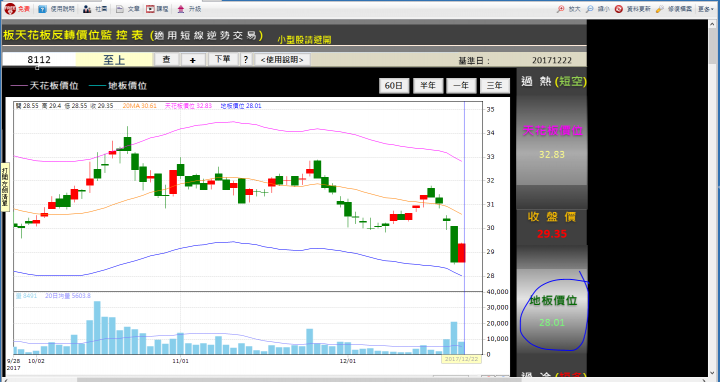This screenshot has width=720, height=382.
Task: Open 使用說明 help in top toolbar
Action: coord(56,9)
